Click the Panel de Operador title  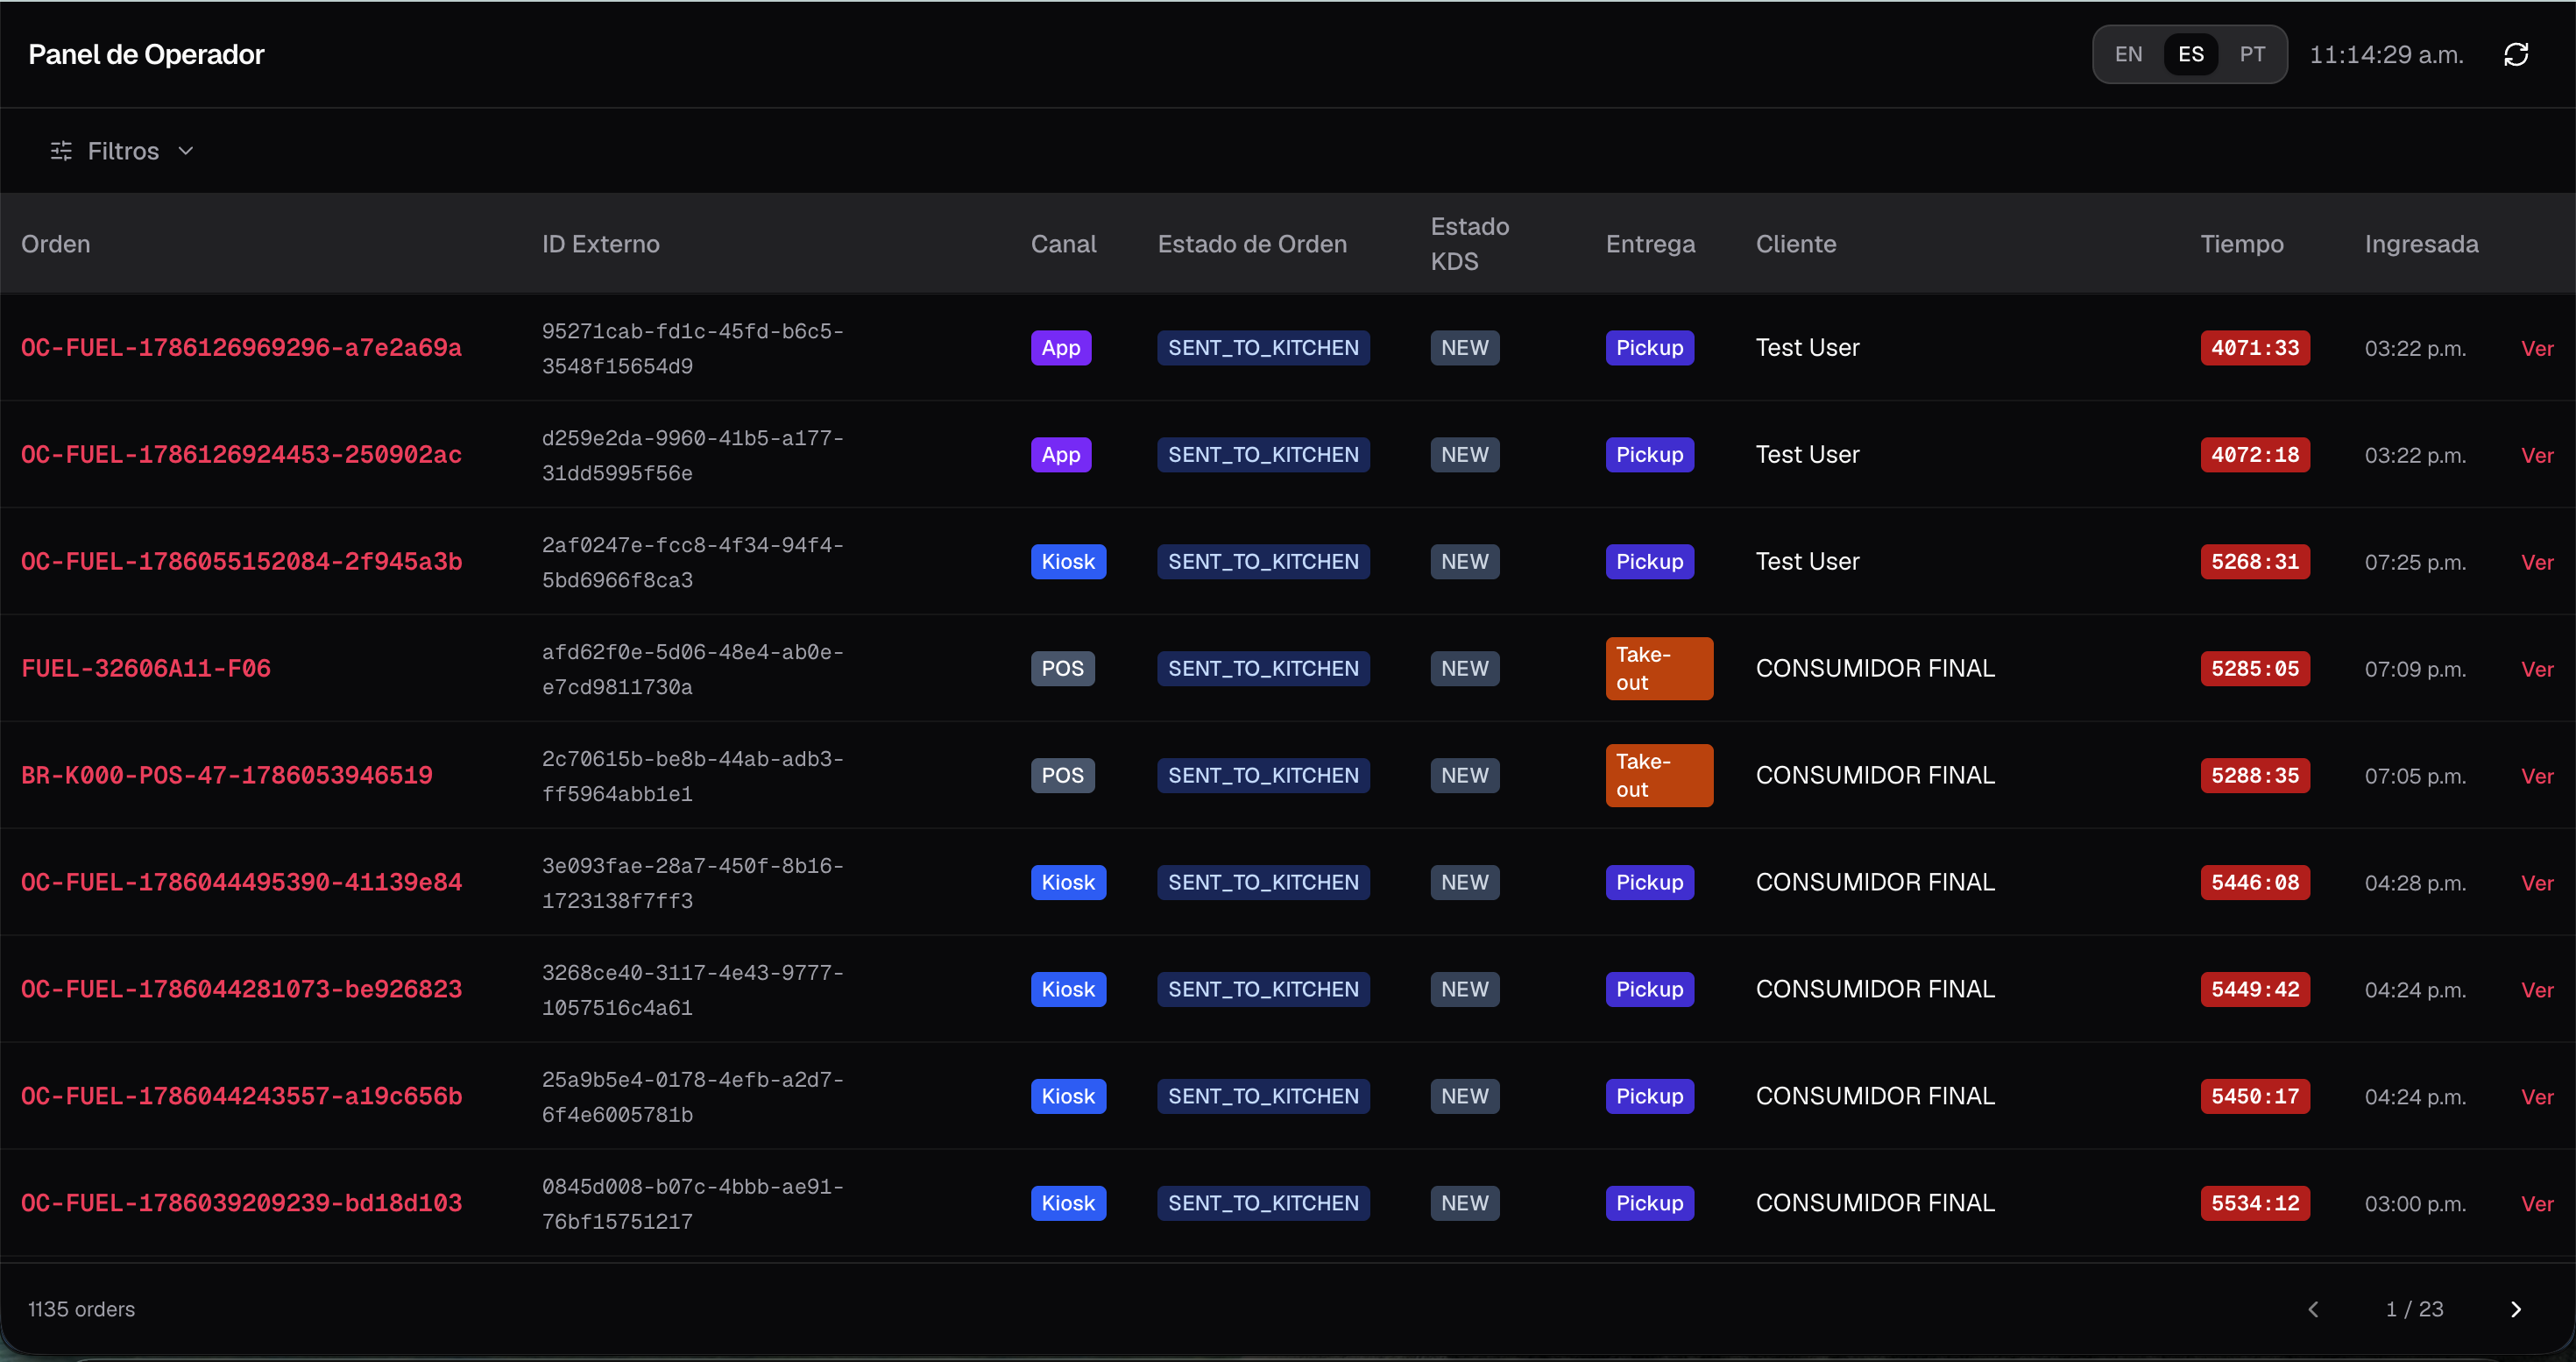point(146,54)
